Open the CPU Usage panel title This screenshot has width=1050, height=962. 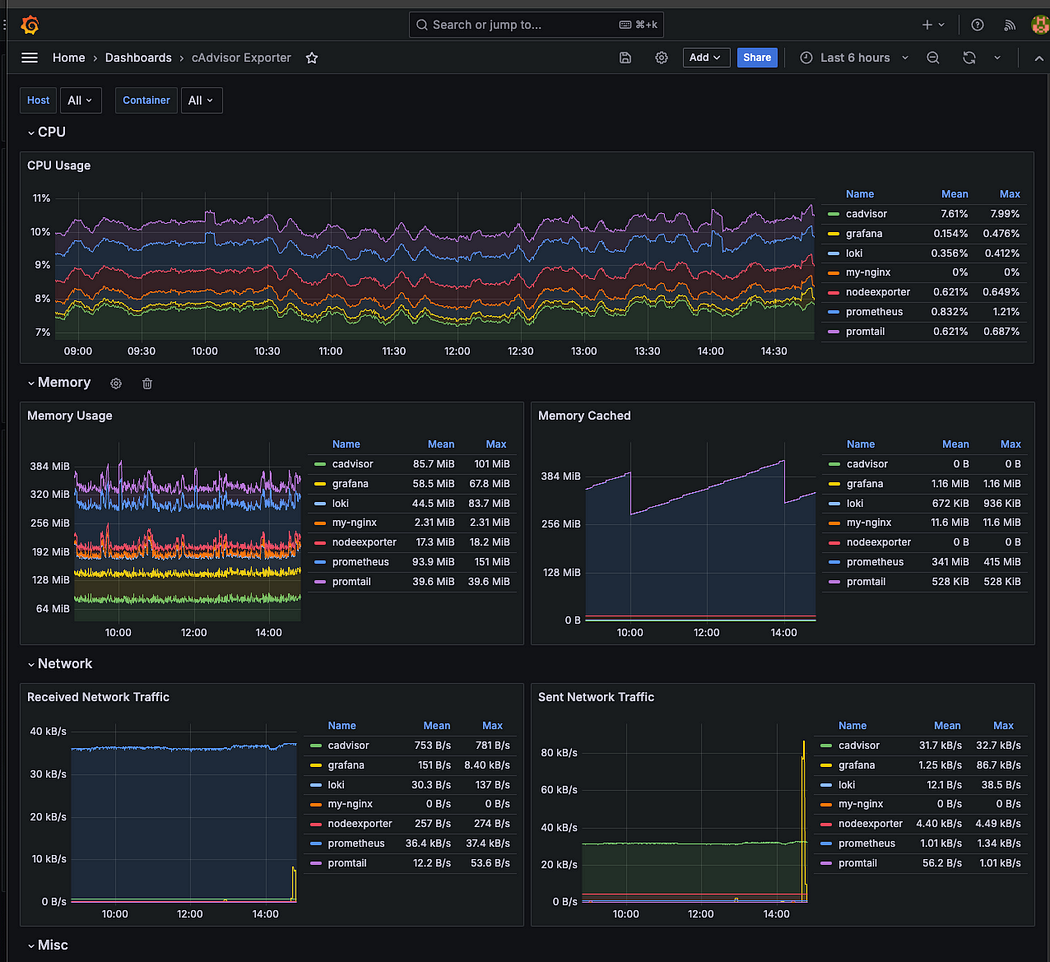[59, 165]
